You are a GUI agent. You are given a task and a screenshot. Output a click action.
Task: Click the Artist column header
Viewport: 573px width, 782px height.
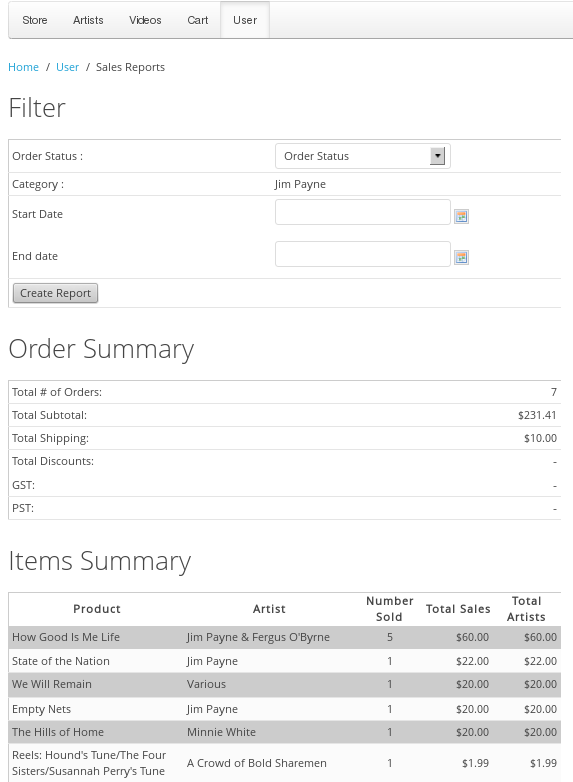coord(269,609)
